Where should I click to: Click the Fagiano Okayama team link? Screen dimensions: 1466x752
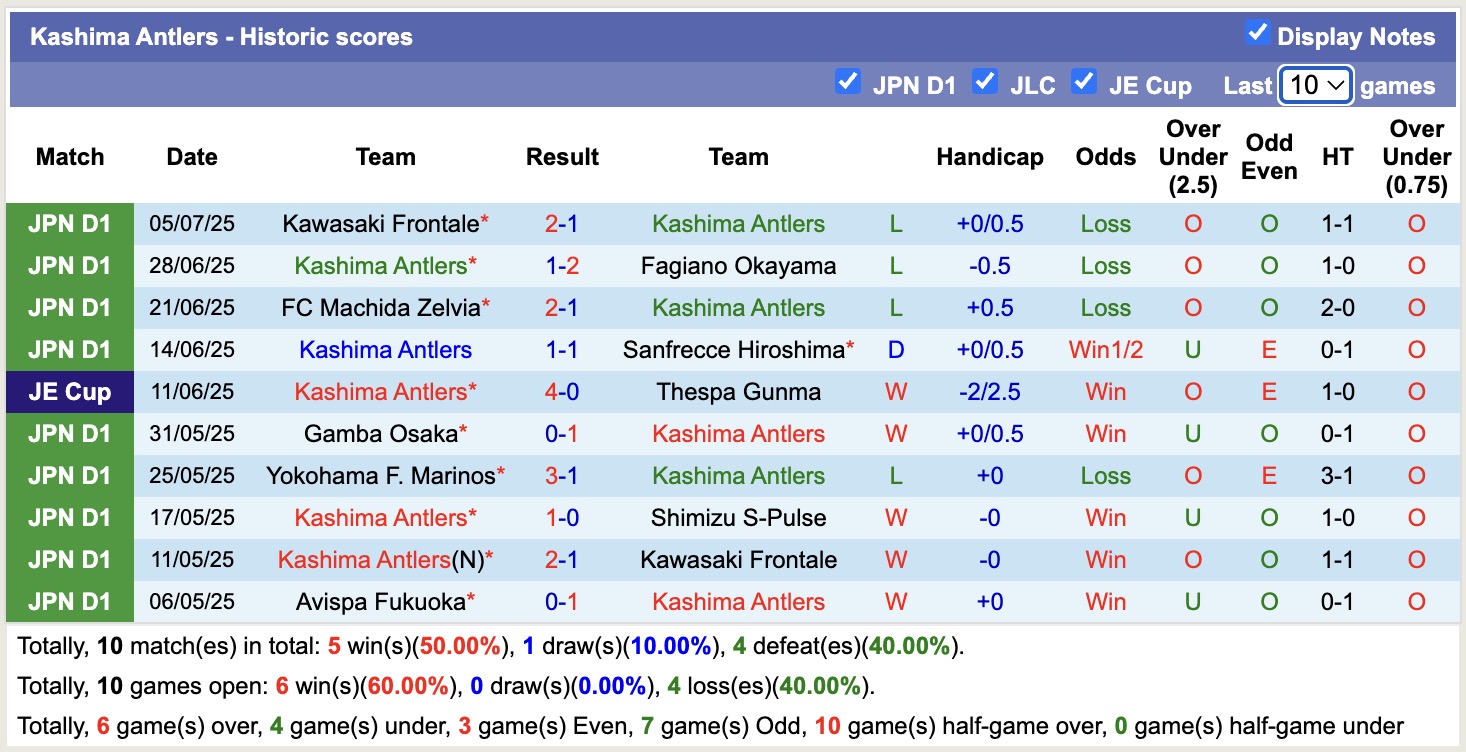click(738, 265)
